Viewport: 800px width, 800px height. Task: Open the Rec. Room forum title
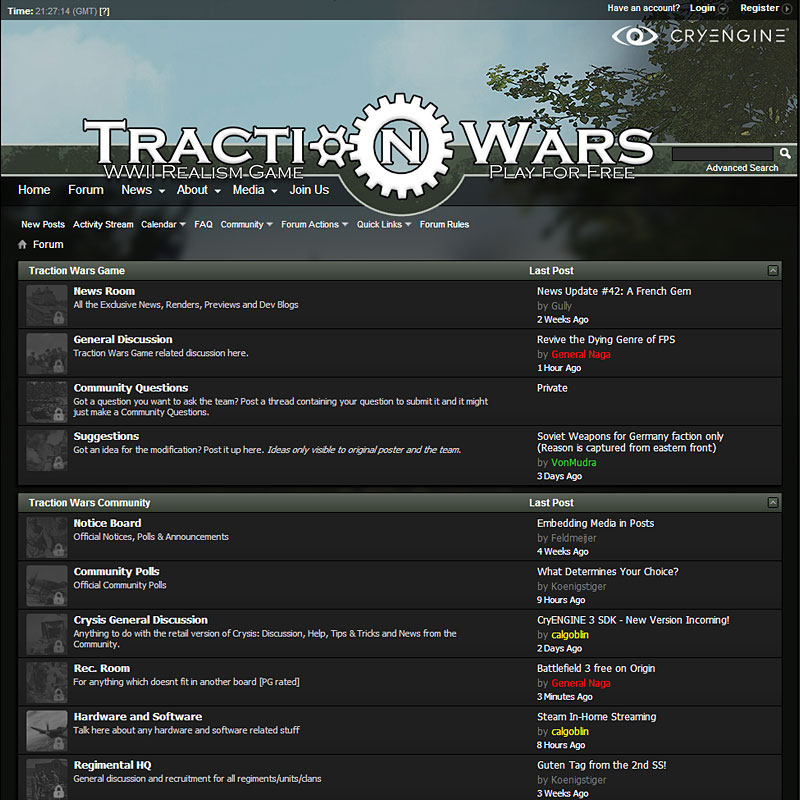102,669
